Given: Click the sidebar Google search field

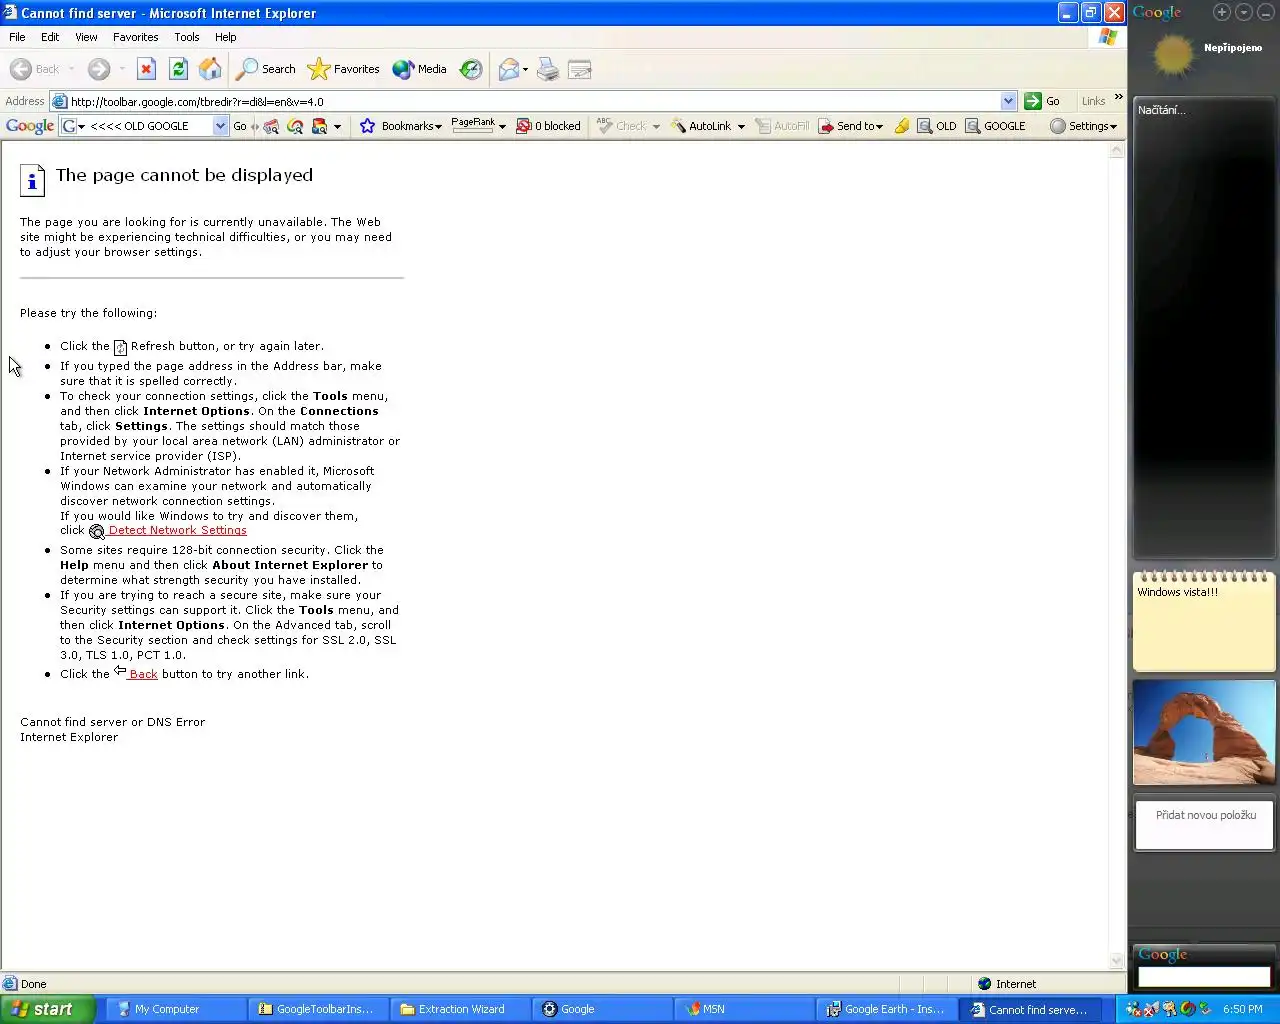Looking at the screenshot, I should point(1204,976).
